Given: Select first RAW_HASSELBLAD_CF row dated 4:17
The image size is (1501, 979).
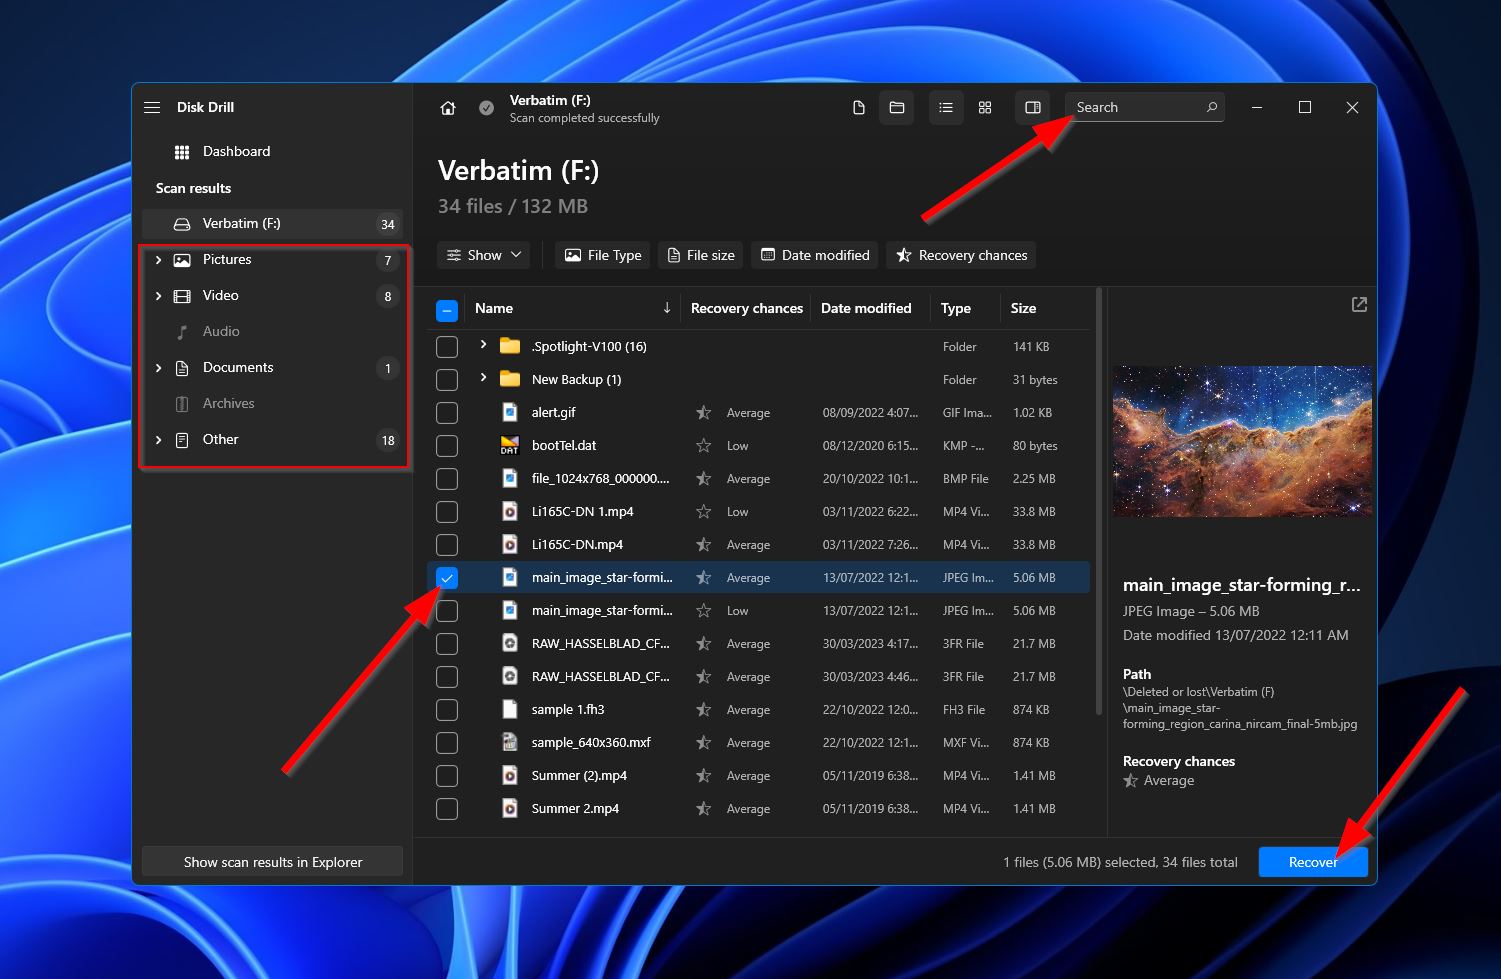Looking at the screenshot, I should pyautogui.click(x=758, y=644).
